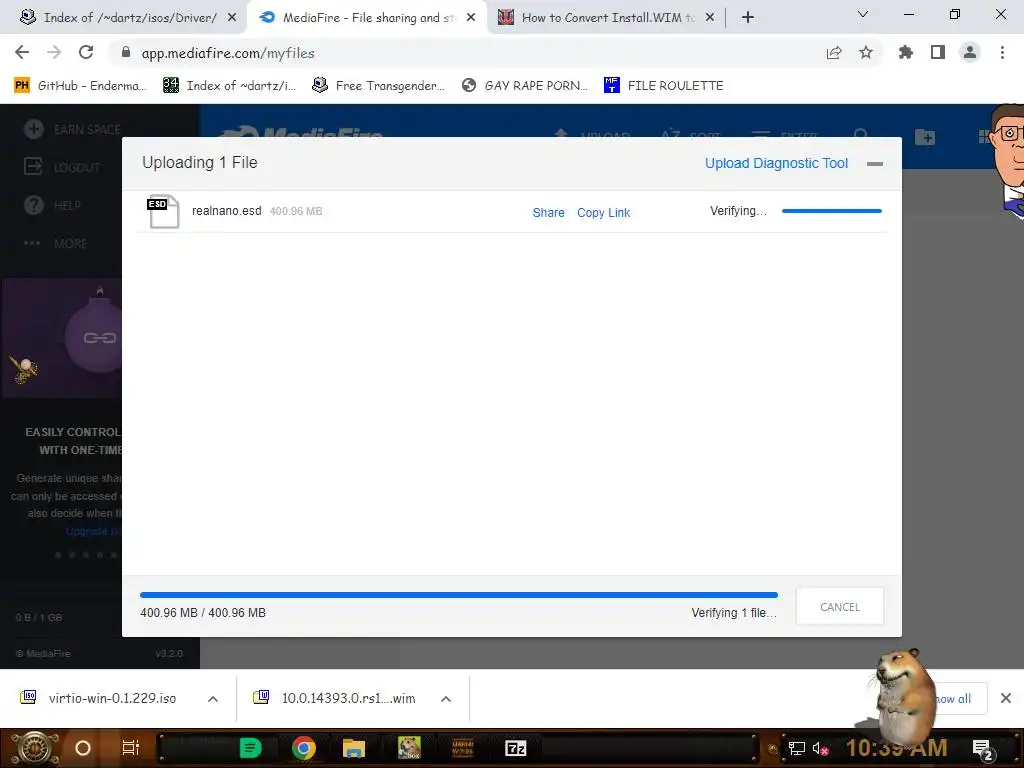
Task: Click the realnano.esd progress bar
Action: click(832, 211)
